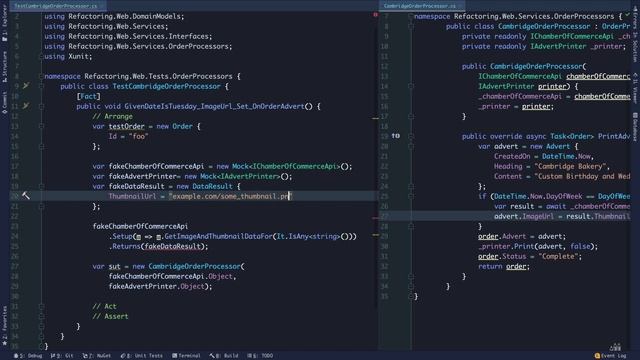The height and width of the screenshot is (360, 640).
Task: Click the [Fact] attribute
Action: pos(89,96)
